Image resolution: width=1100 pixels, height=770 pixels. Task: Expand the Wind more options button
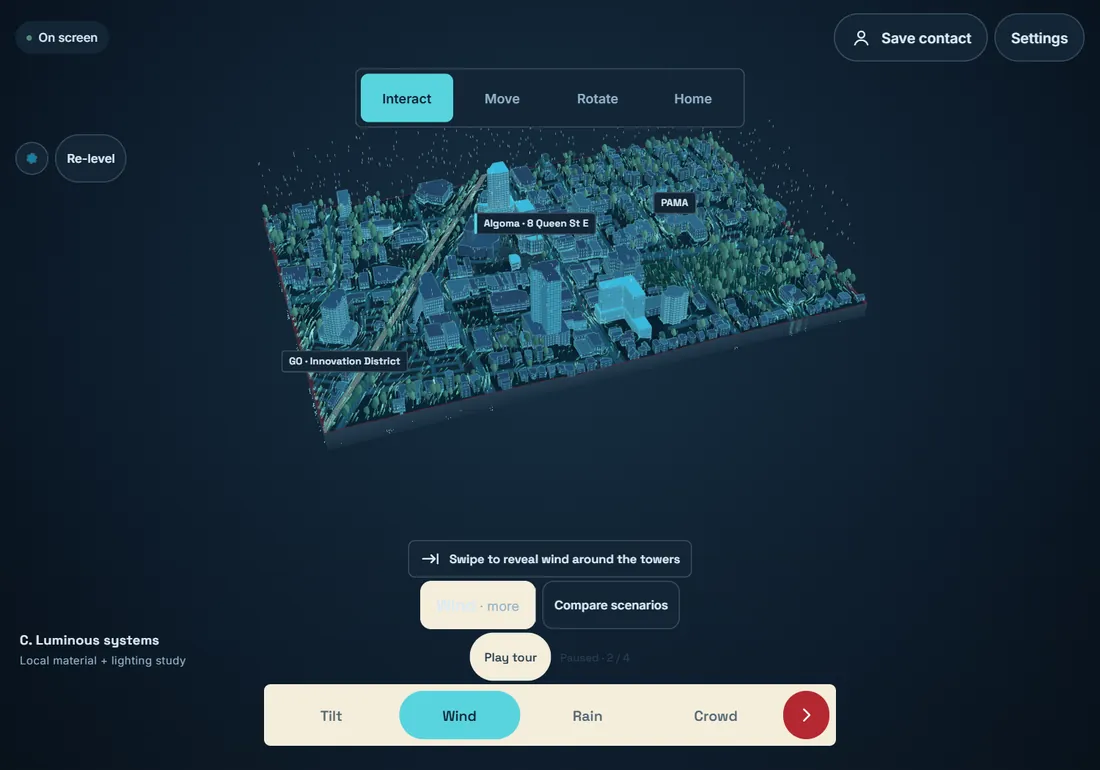(478, 604)
